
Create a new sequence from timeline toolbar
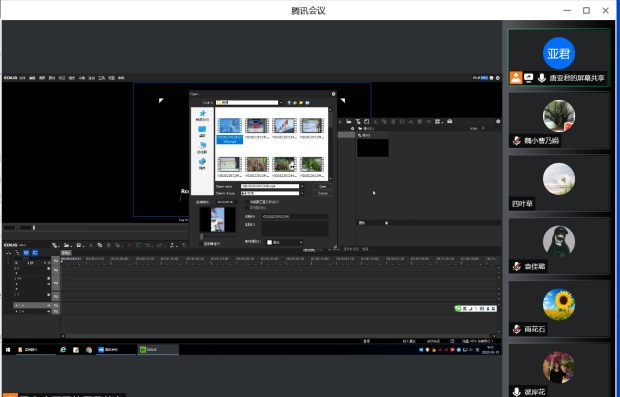[x=55, y=246]
